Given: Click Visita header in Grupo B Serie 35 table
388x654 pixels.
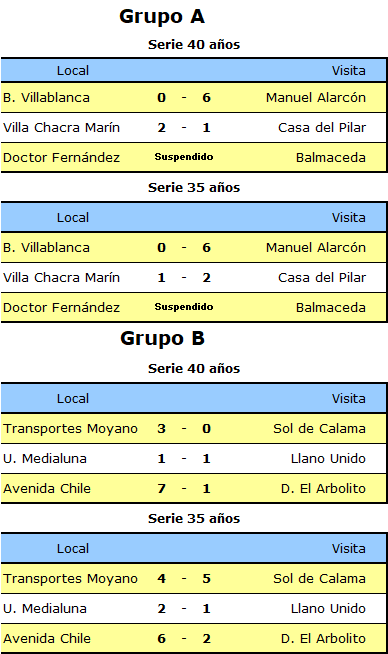Looking at the screenshot, I should 349,548.
